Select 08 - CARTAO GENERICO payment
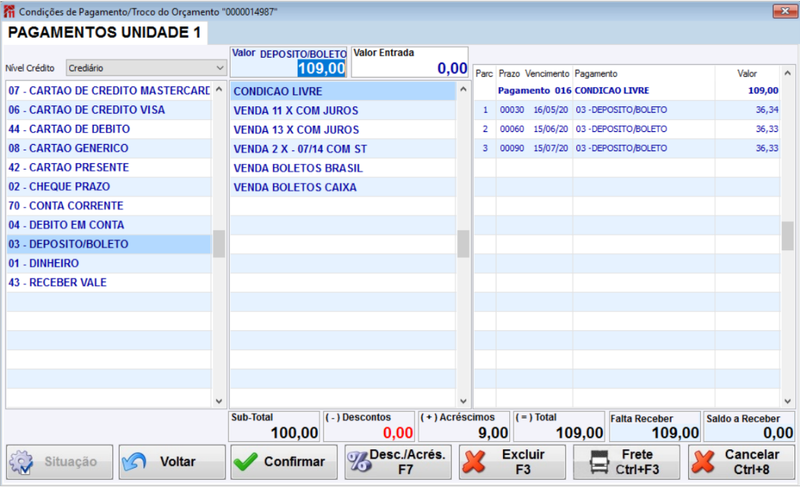Viewport: 800px width, 487px height. (109, 148)
